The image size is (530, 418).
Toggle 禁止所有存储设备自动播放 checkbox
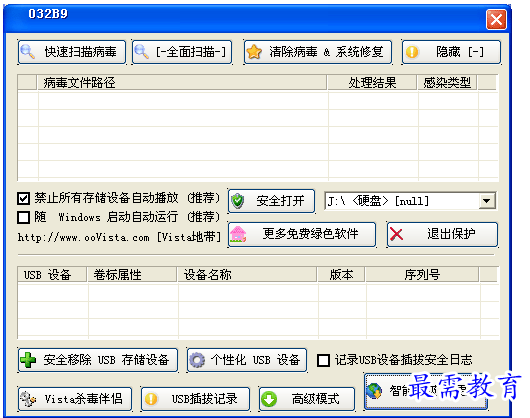coord(23,198)
